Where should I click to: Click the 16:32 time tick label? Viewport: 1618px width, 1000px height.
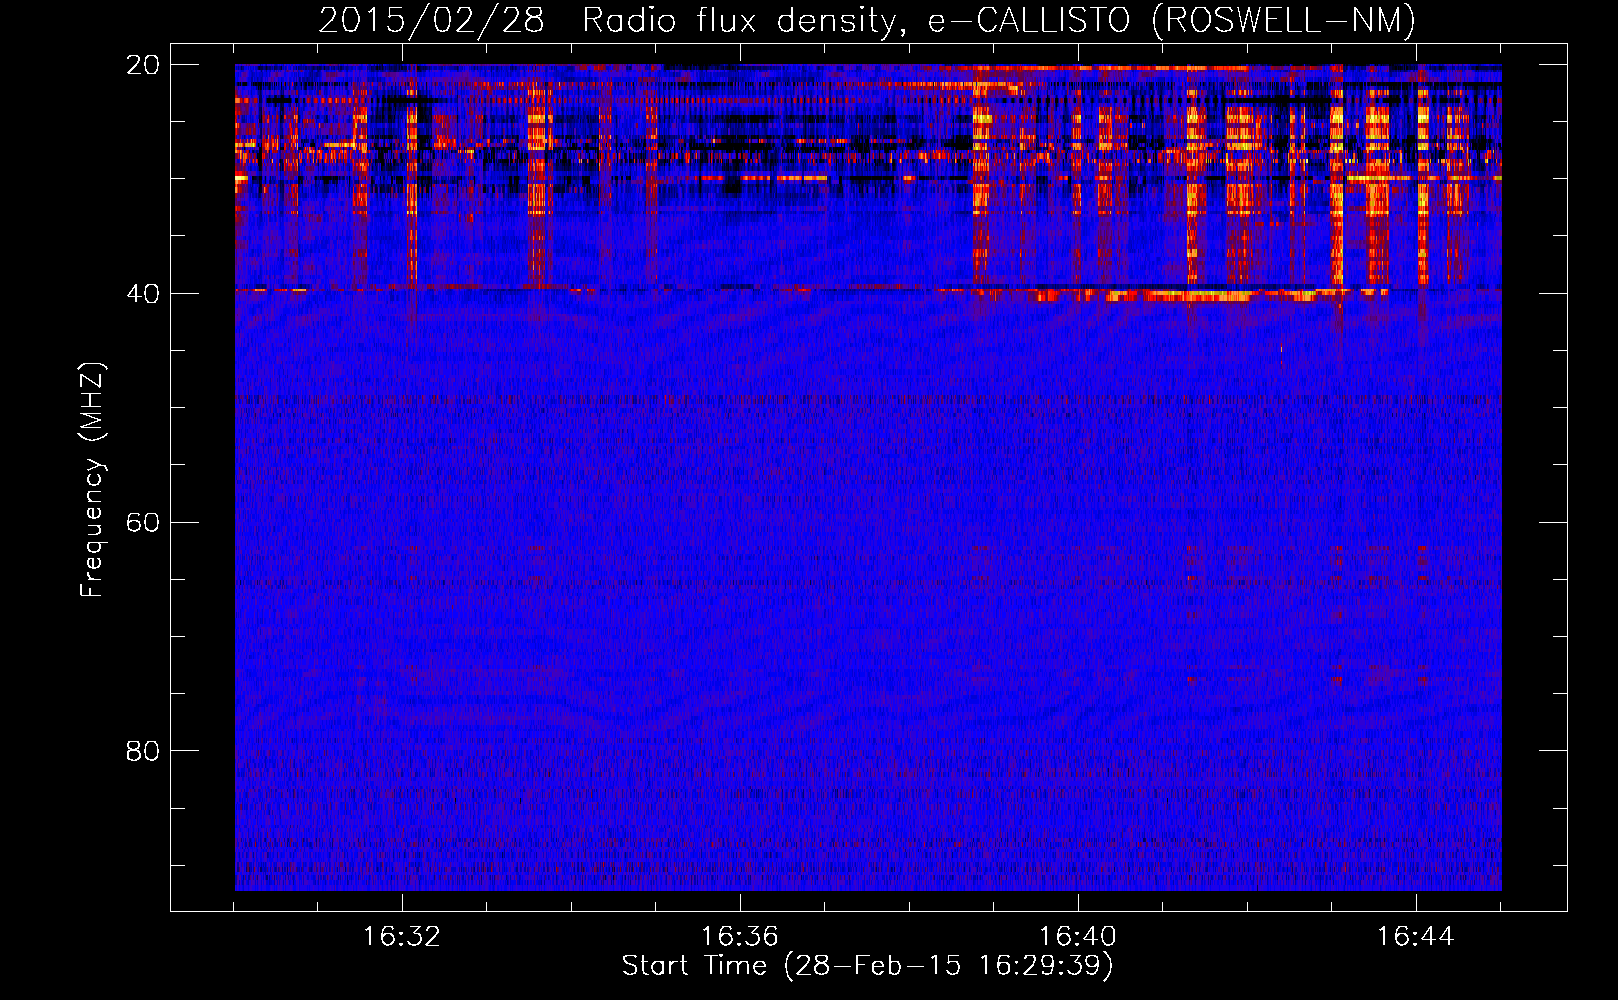click(x=402, y=937)
